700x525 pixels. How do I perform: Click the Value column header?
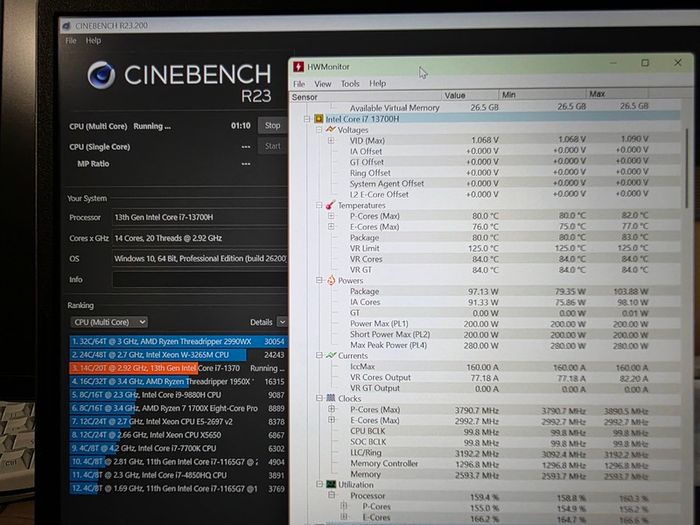coord(470,95)
